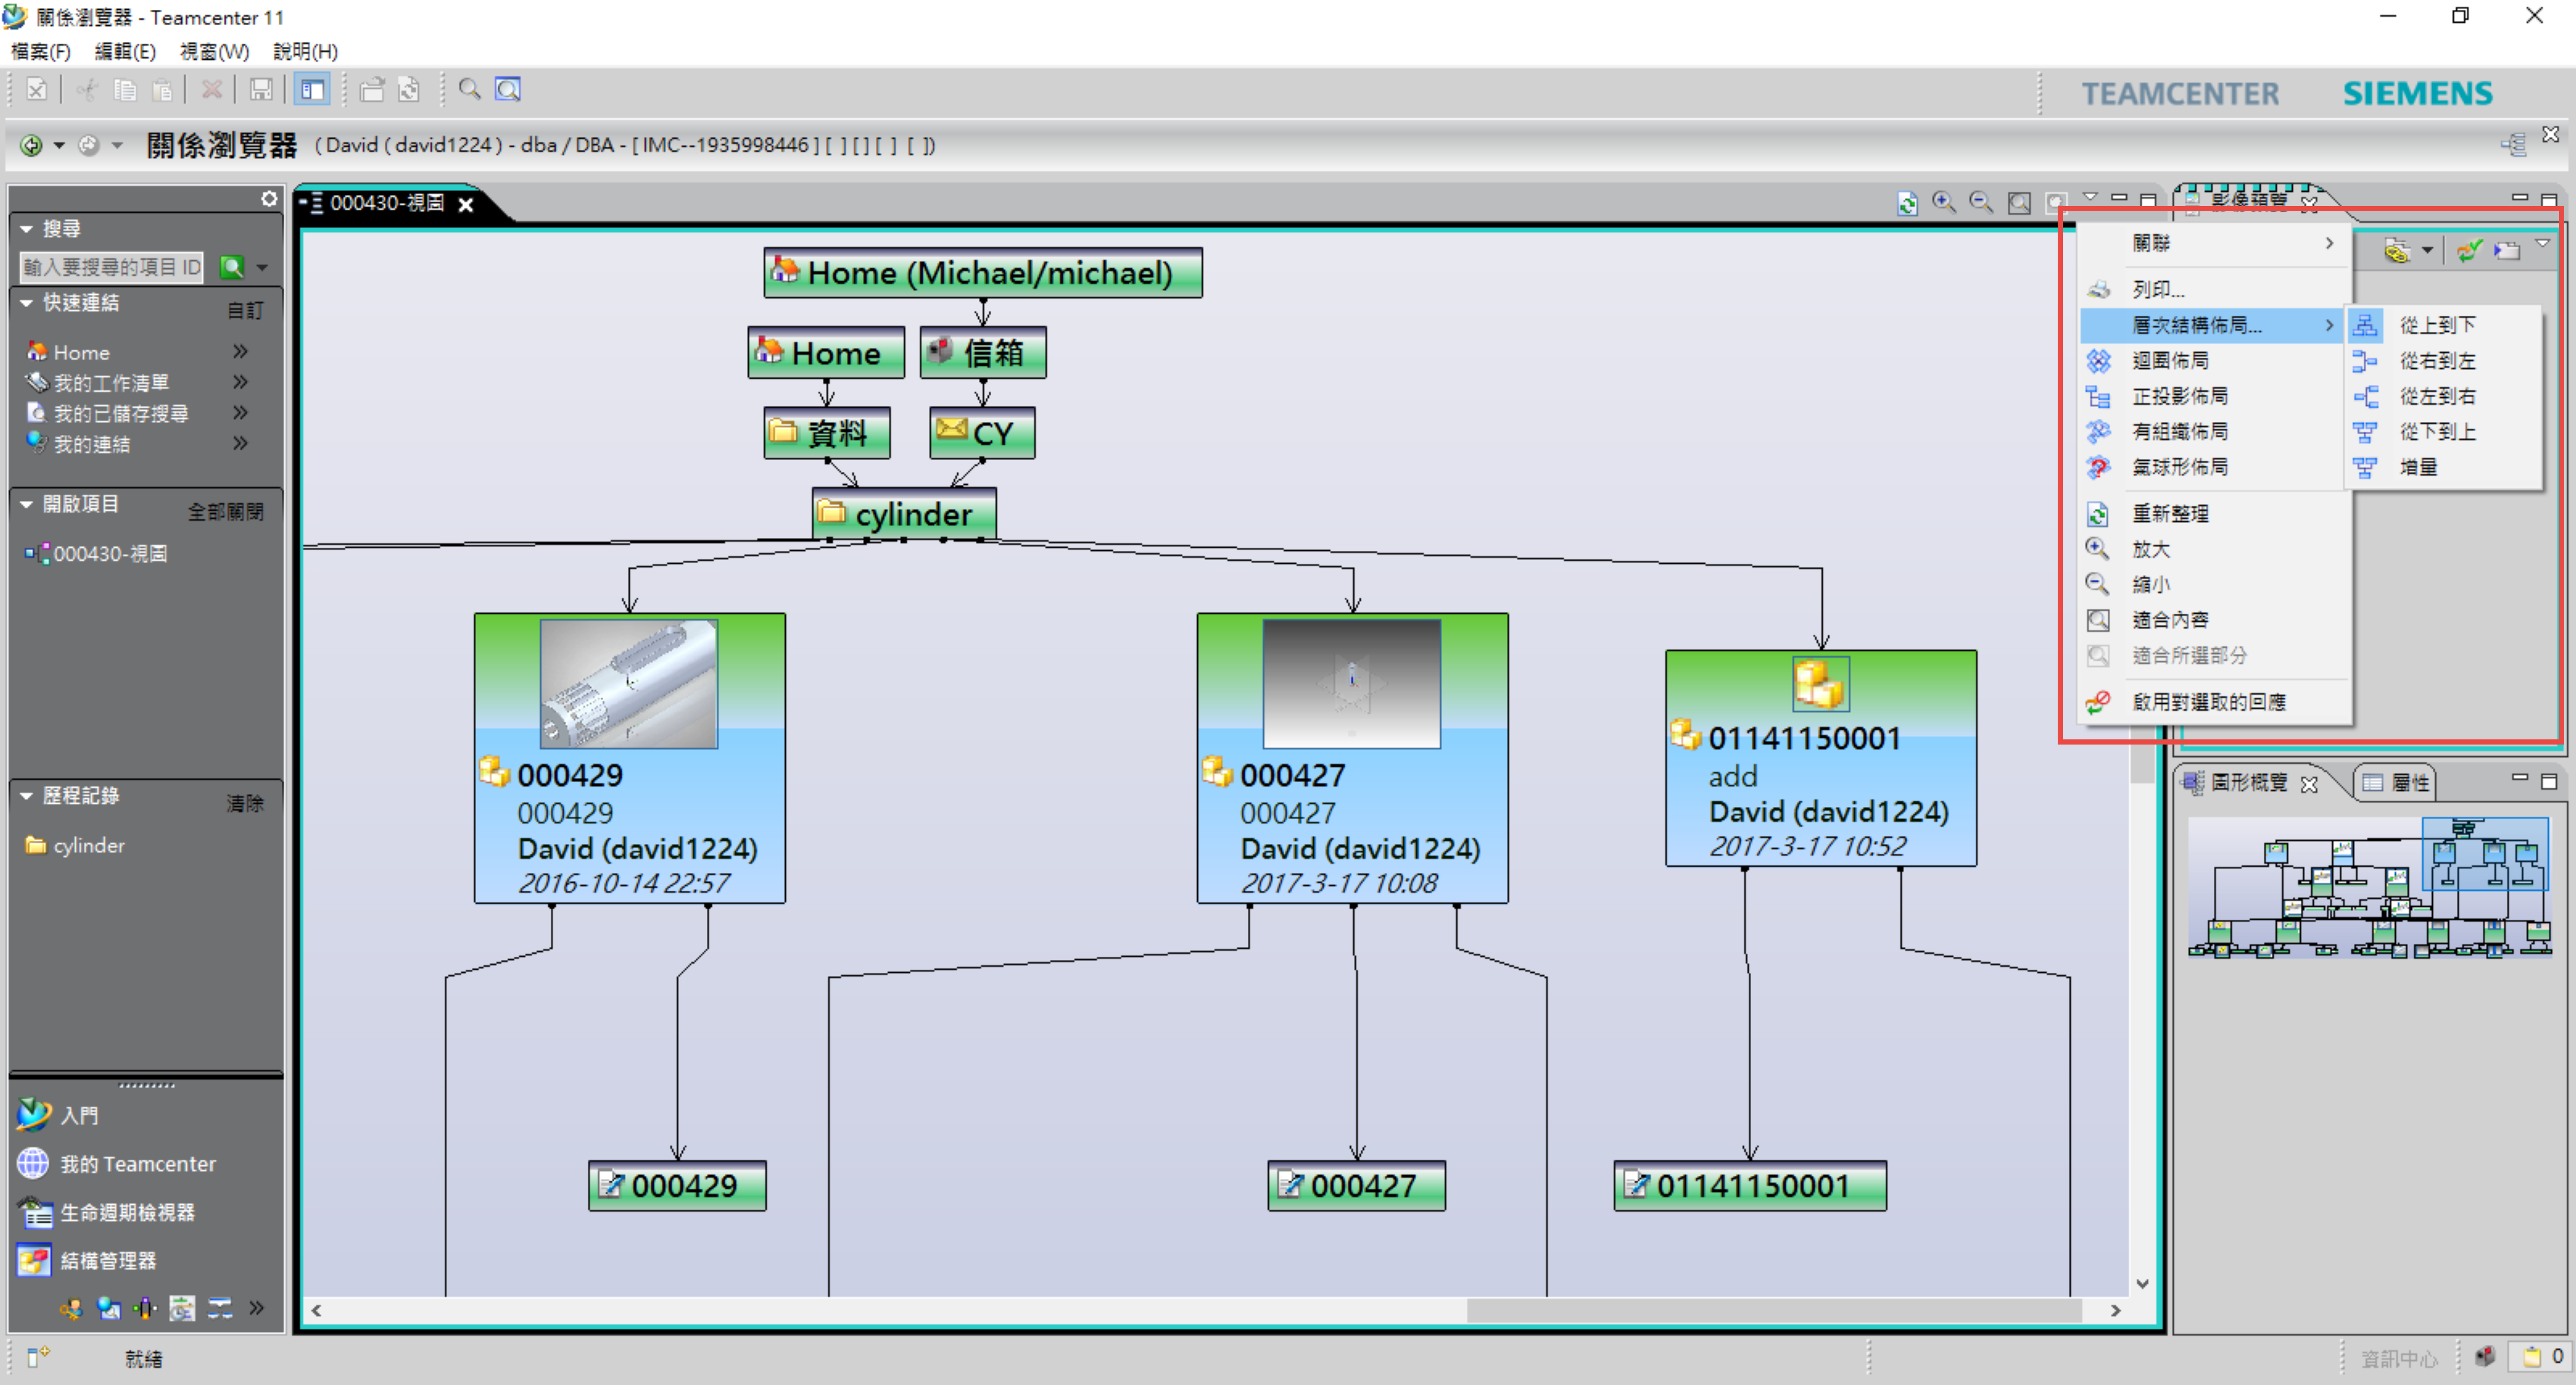Click the green search go button
This screenshot has width=2576, height=1385.
[x=232, y=267]
